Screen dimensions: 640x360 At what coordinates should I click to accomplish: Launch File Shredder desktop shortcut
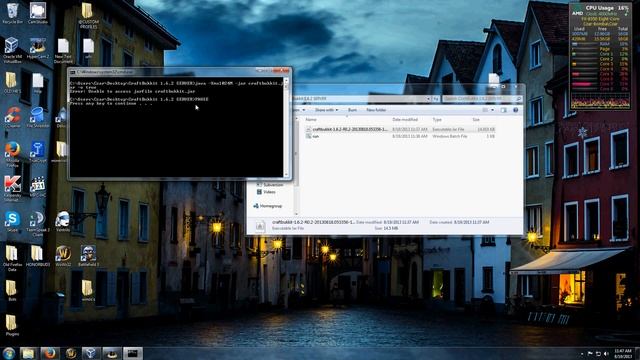coord(38,118)
